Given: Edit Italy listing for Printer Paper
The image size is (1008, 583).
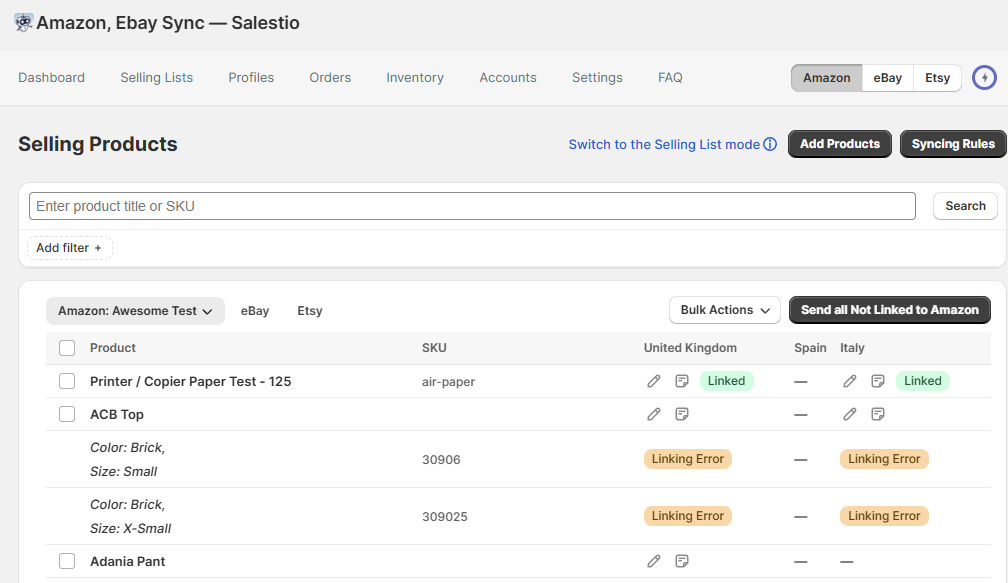Looking at the screenshot, I should click(x=850, y=381).
